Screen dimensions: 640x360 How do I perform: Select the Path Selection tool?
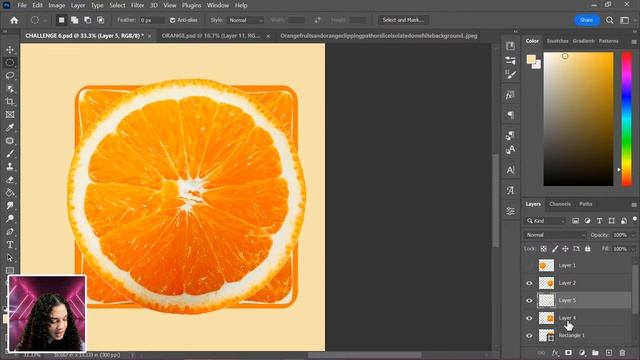click(x=10, y=258)
